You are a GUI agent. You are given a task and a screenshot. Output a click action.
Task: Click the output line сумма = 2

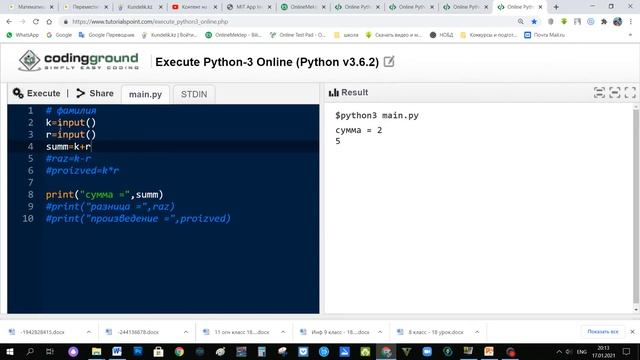[x=359, y=130]
